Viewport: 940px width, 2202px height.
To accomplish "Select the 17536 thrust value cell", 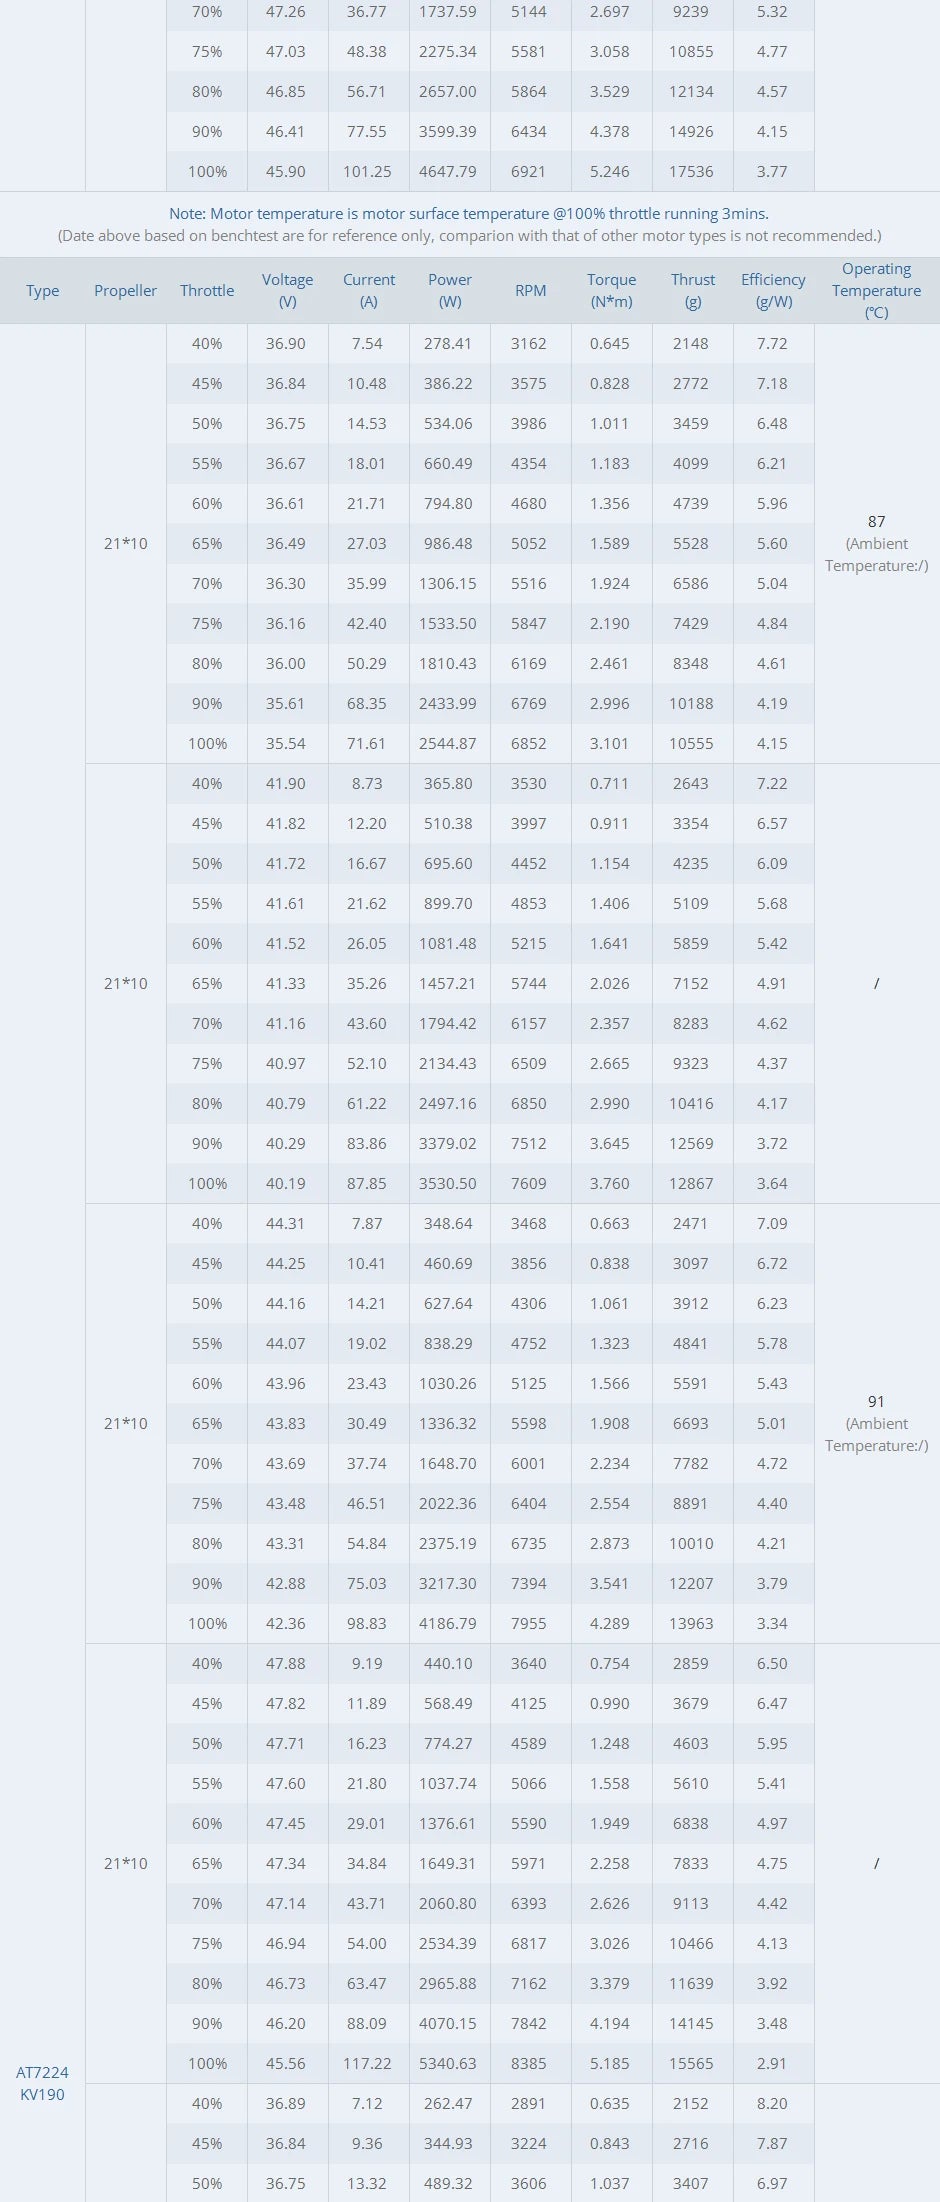I will (x=691, y=172).
